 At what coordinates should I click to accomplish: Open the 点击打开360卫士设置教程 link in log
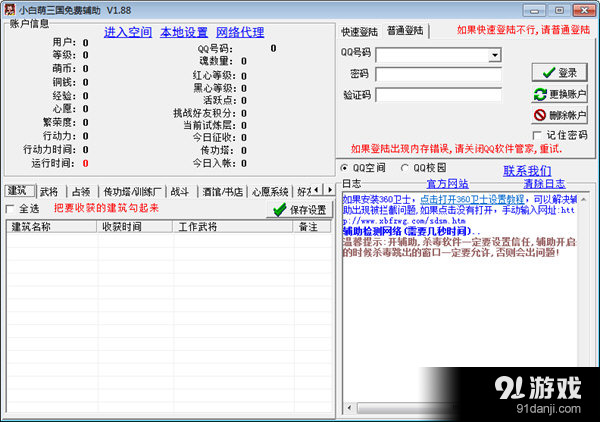pos(472,199)
